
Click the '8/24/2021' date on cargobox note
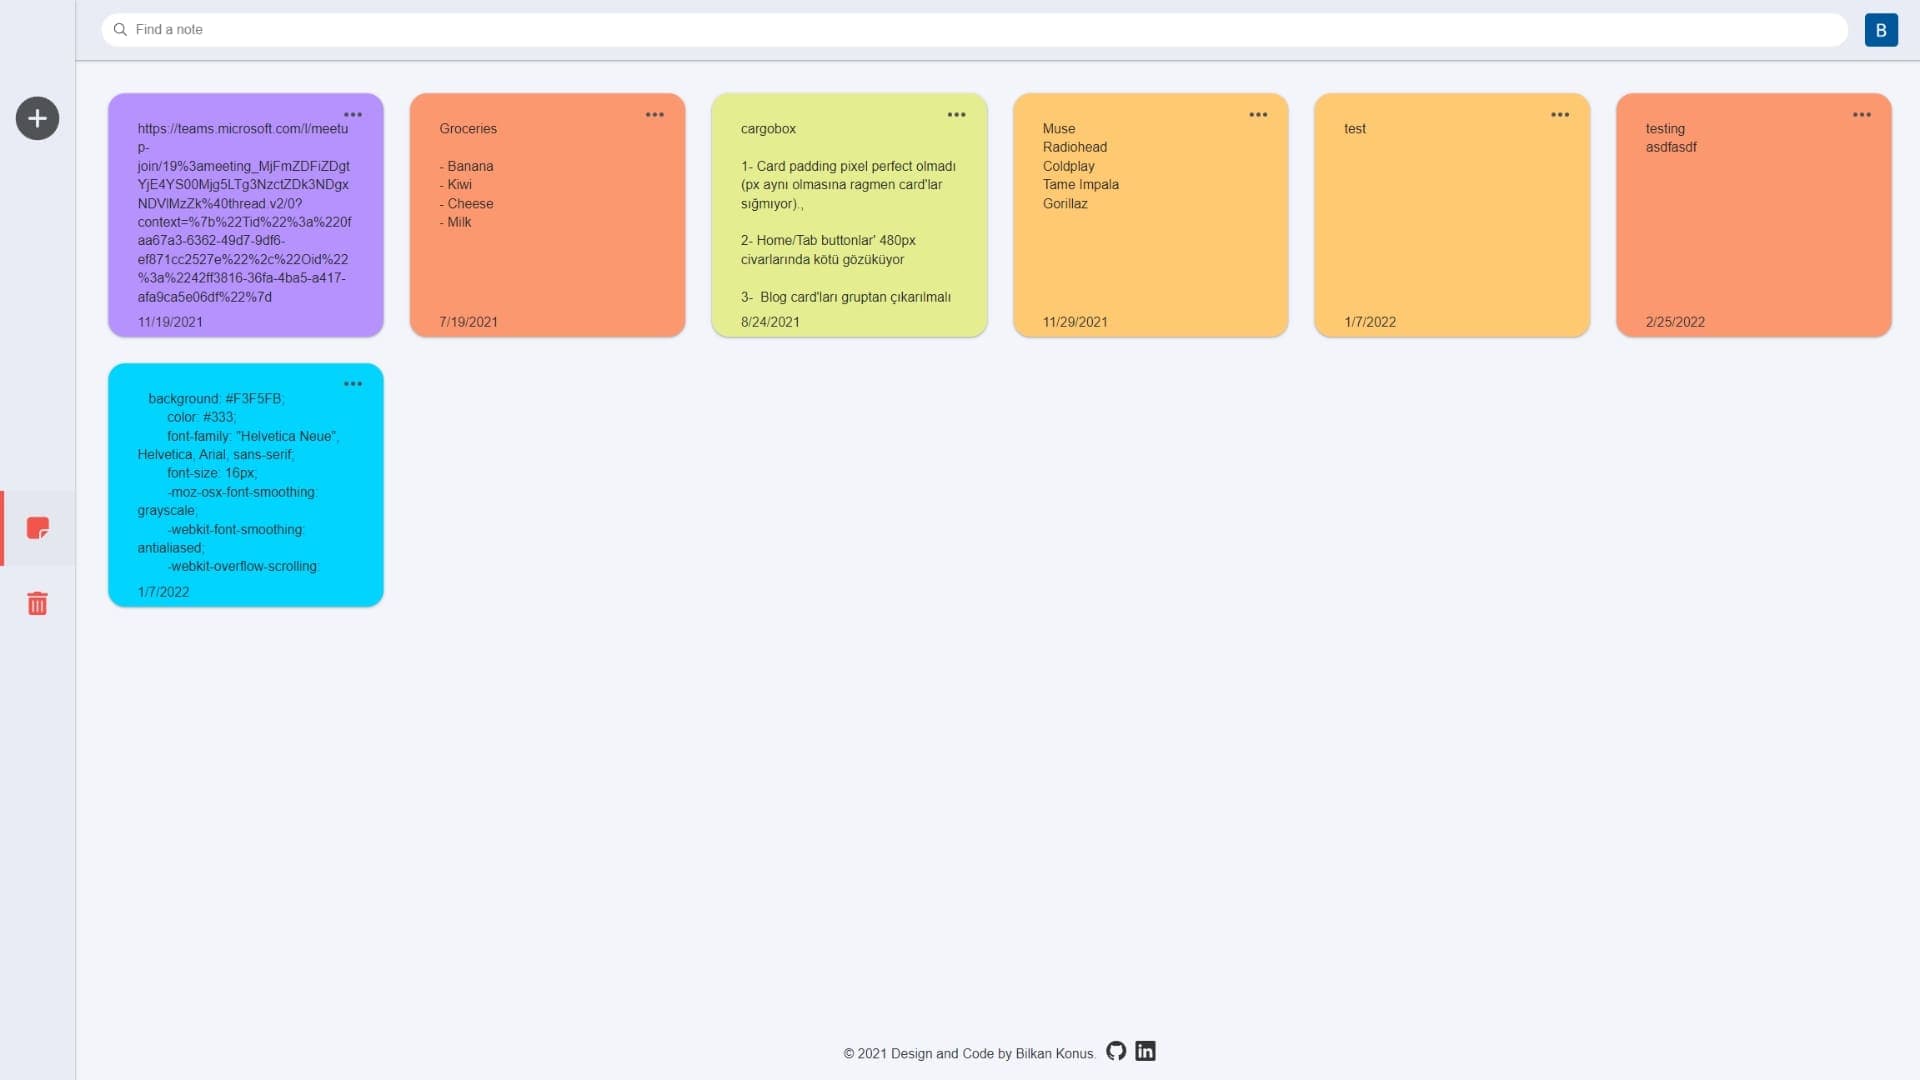[770, 322]
